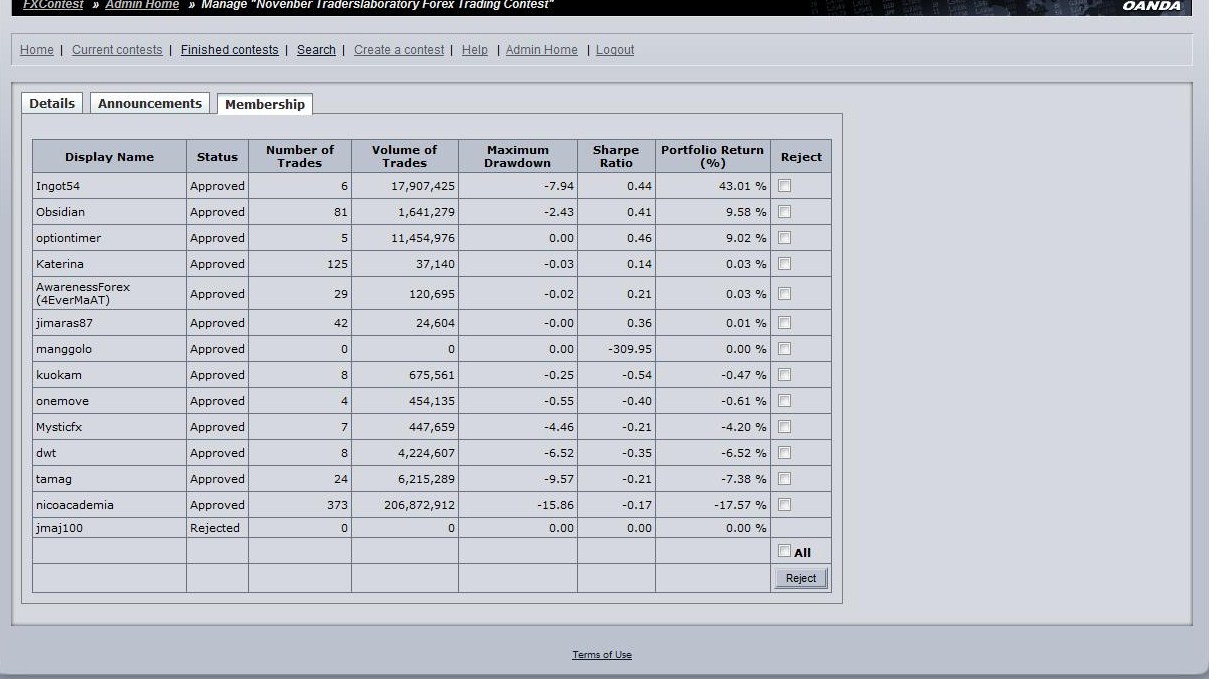This screenshot has height=679, width=1209.
Task: Click the -15.86 maximum drawdown value
Action: [556, 505]
